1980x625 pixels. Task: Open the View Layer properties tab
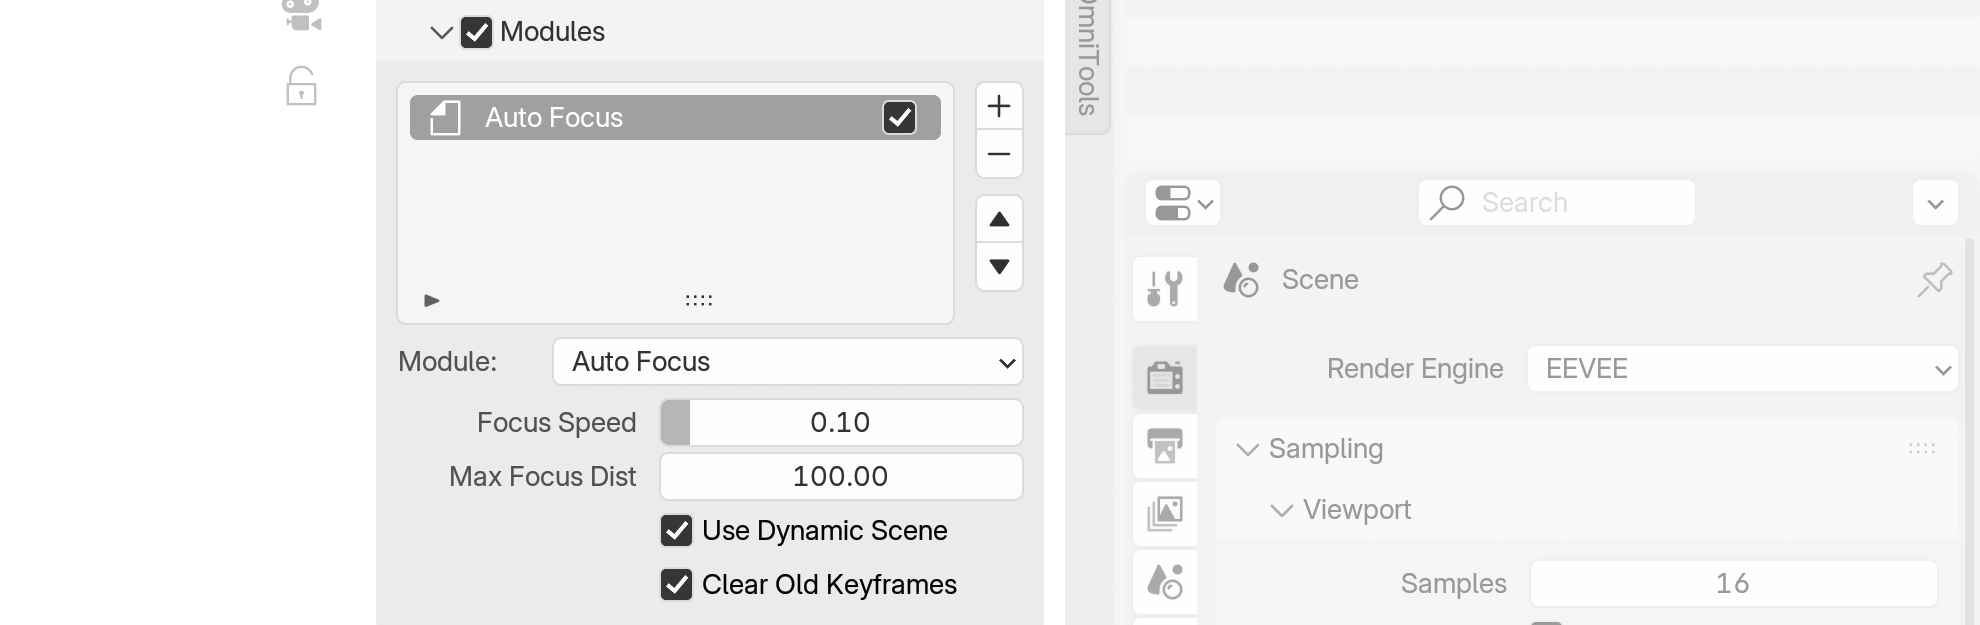(1165, 513)
